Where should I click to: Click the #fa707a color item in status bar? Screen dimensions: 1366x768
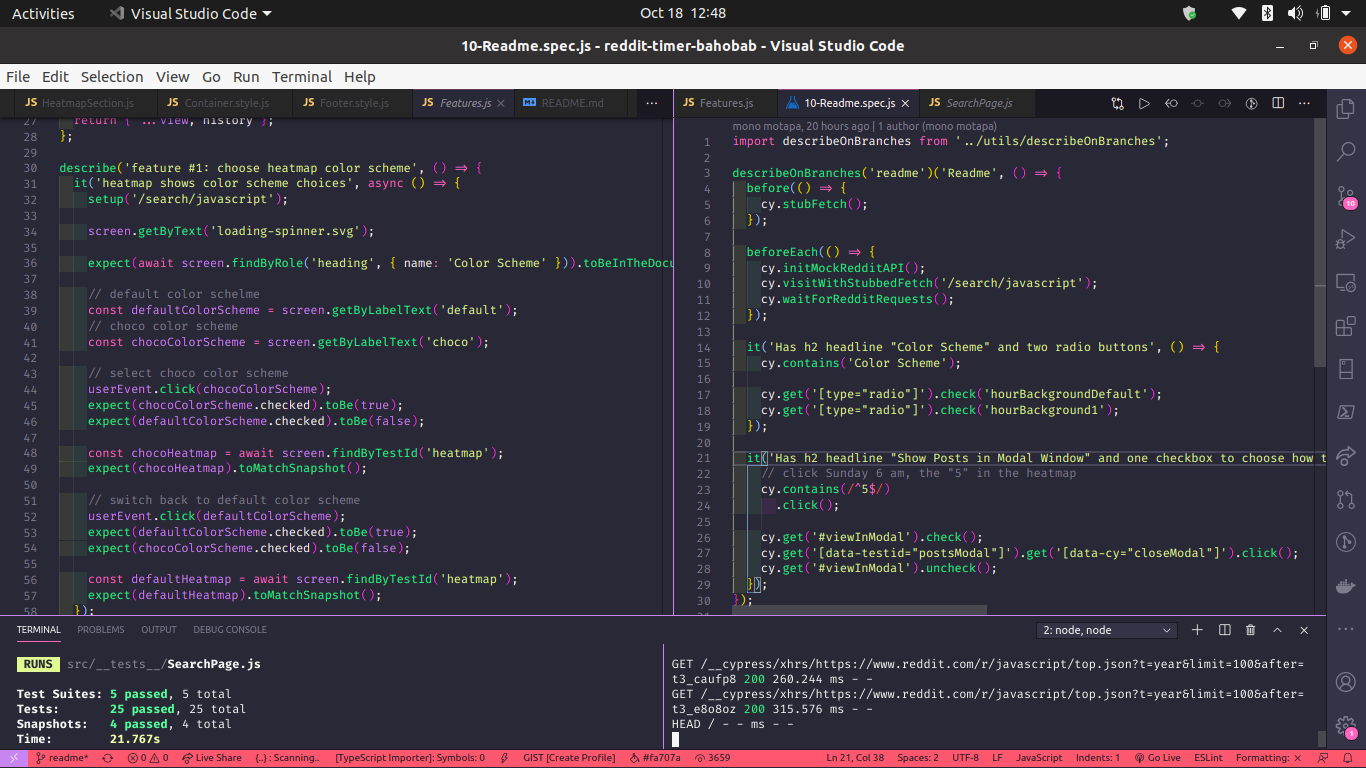(655, 758)
